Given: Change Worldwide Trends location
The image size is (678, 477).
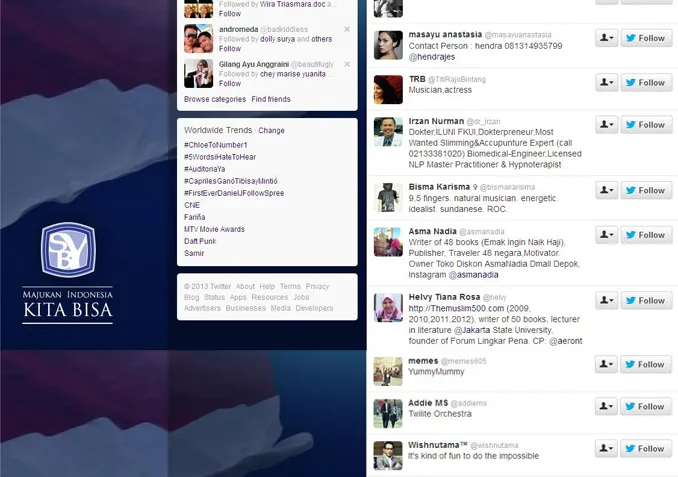Looking at the screenshot, I should (x=272, y=131).
